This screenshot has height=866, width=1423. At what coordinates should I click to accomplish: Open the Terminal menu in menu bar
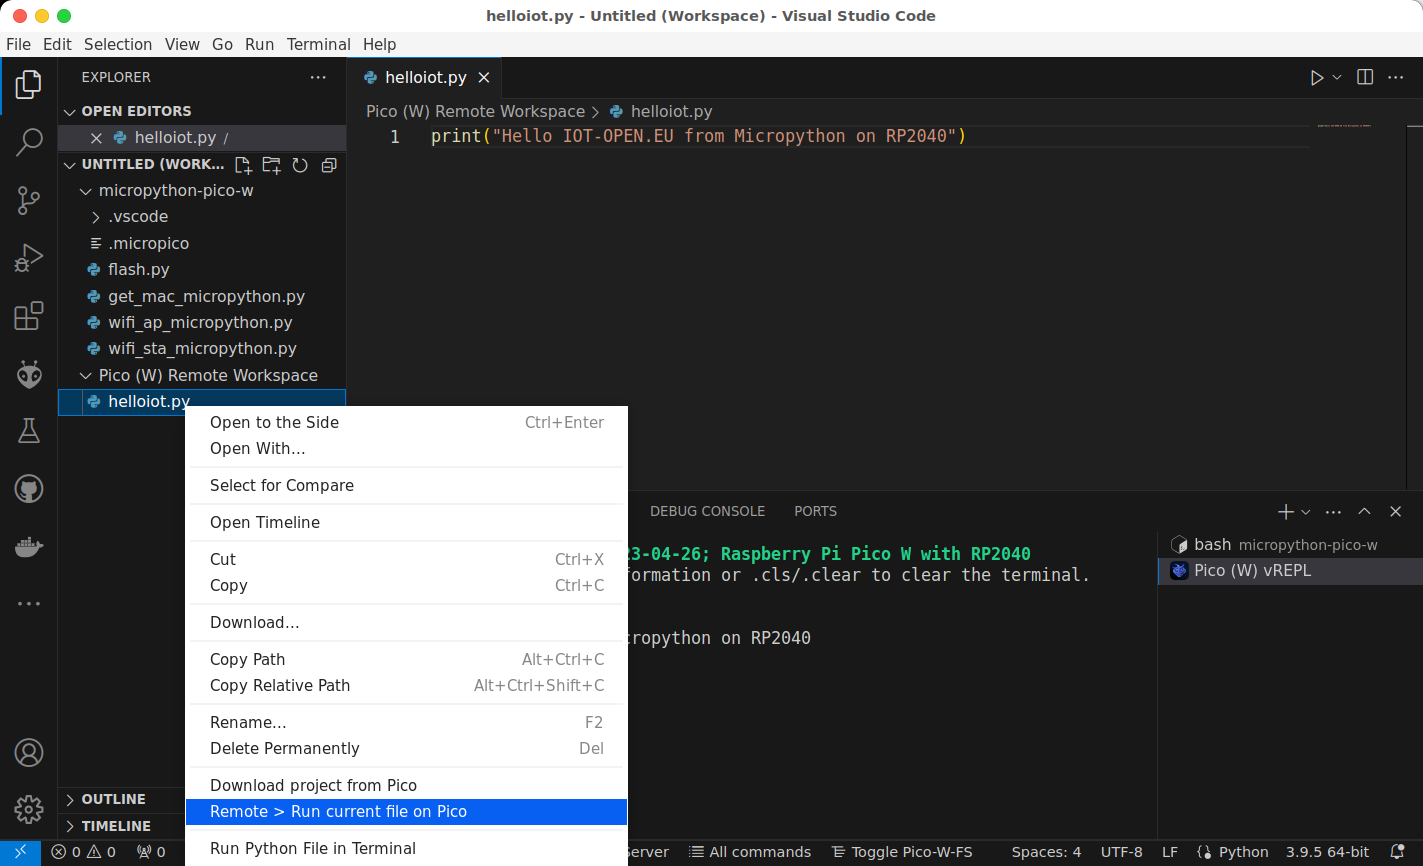point(318,44)
